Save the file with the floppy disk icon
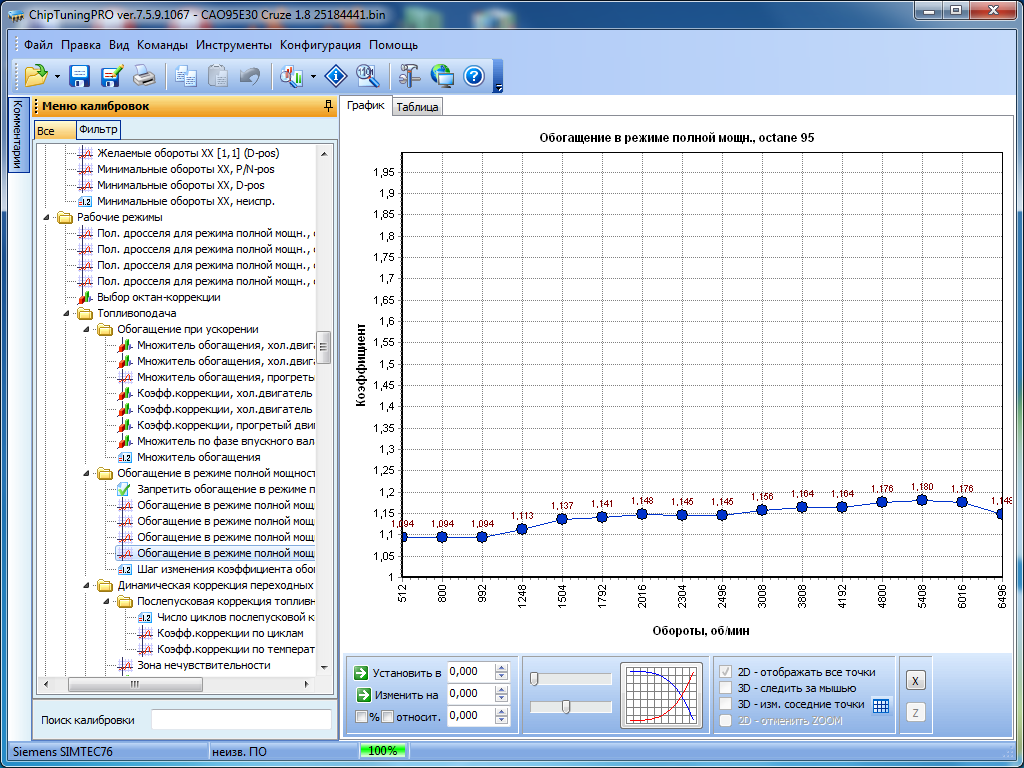The image size is (1024, 768). (x=79, y=75)
